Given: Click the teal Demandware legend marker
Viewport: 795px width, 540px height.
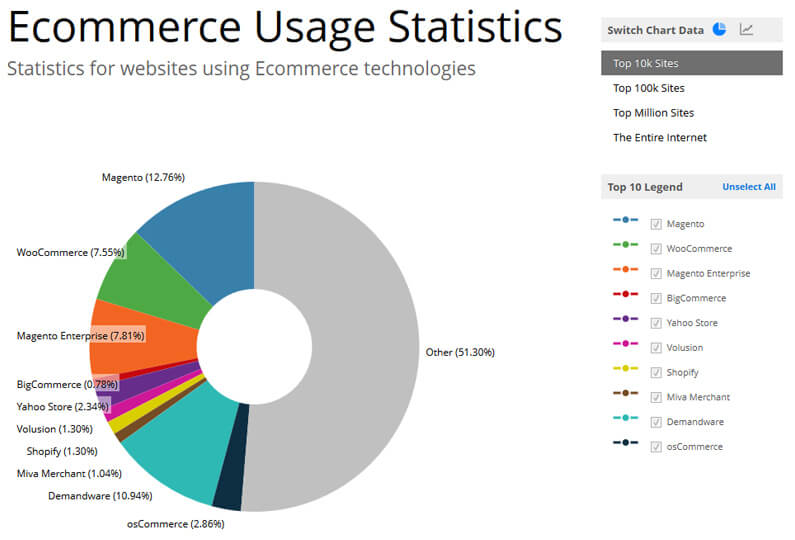Looking at the screenshot, I should [625, 418].
